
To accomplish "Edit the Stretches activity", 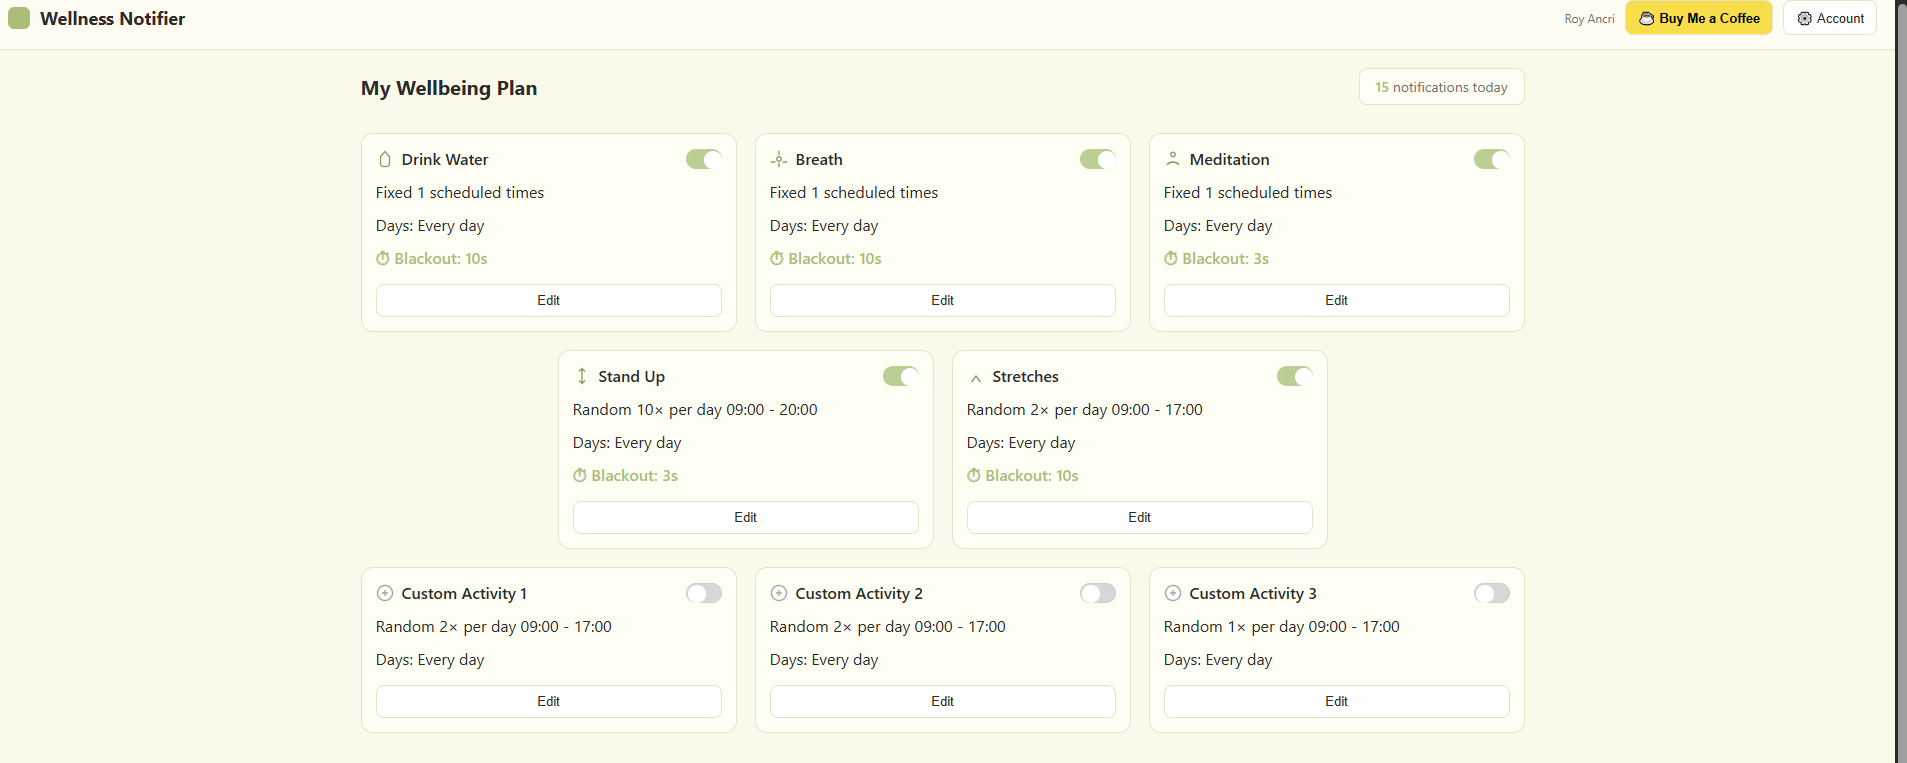I will 1140,517.
